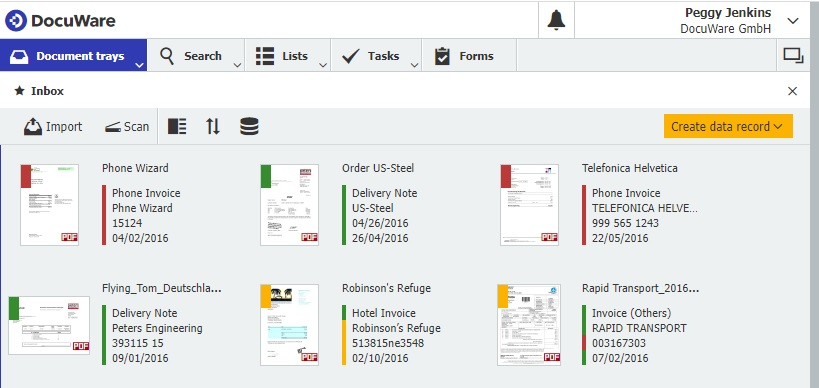Screen dimensions: 819x388
Task: Click the Phne Wizard company field
Action: [142, 208]
